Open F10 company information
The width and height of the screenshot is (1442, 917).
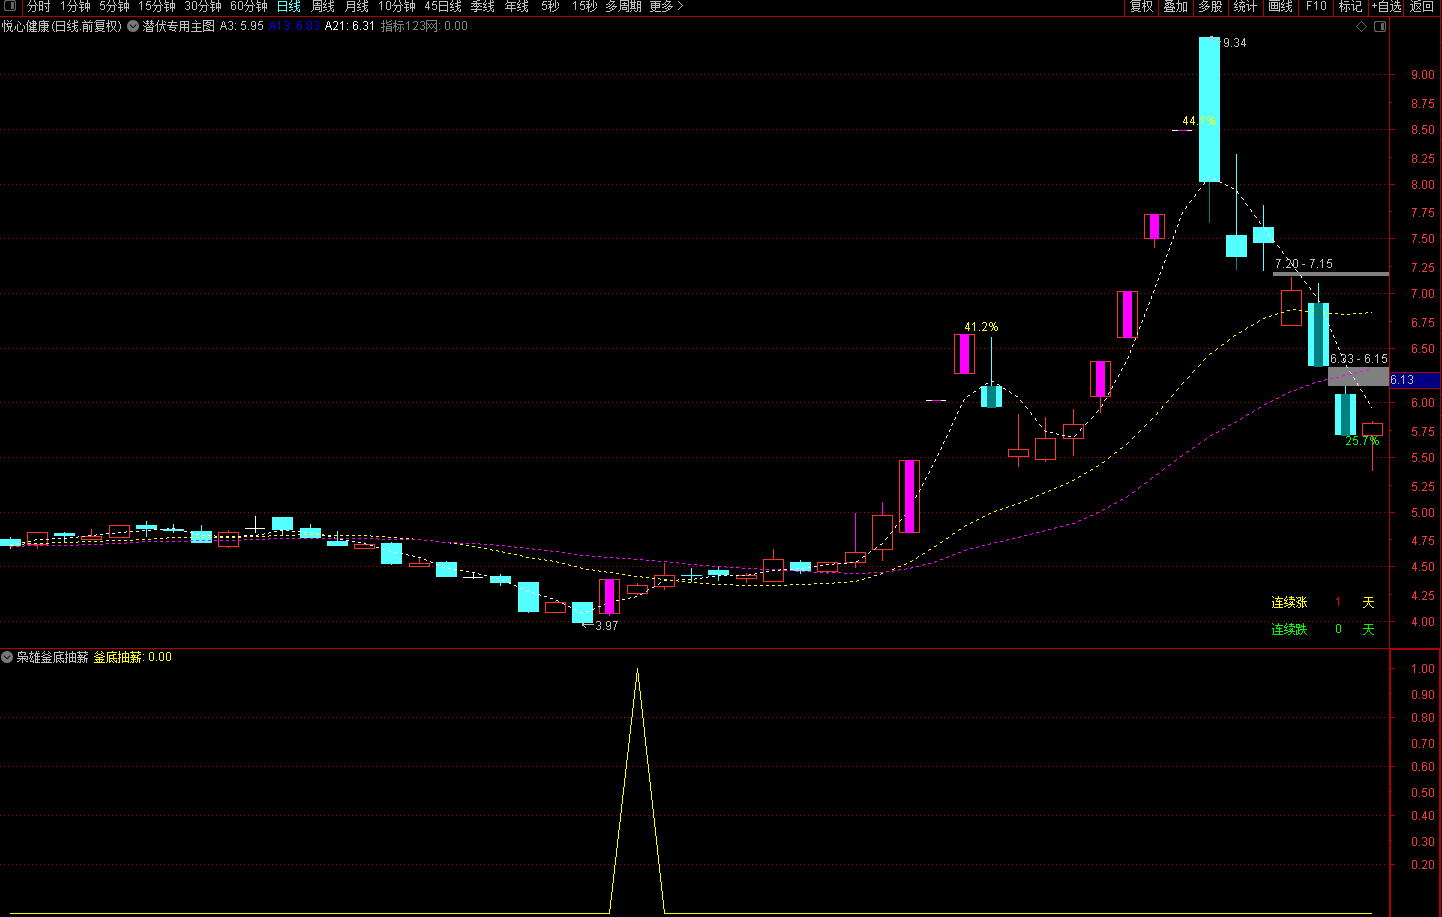[x=1316, y=7]
